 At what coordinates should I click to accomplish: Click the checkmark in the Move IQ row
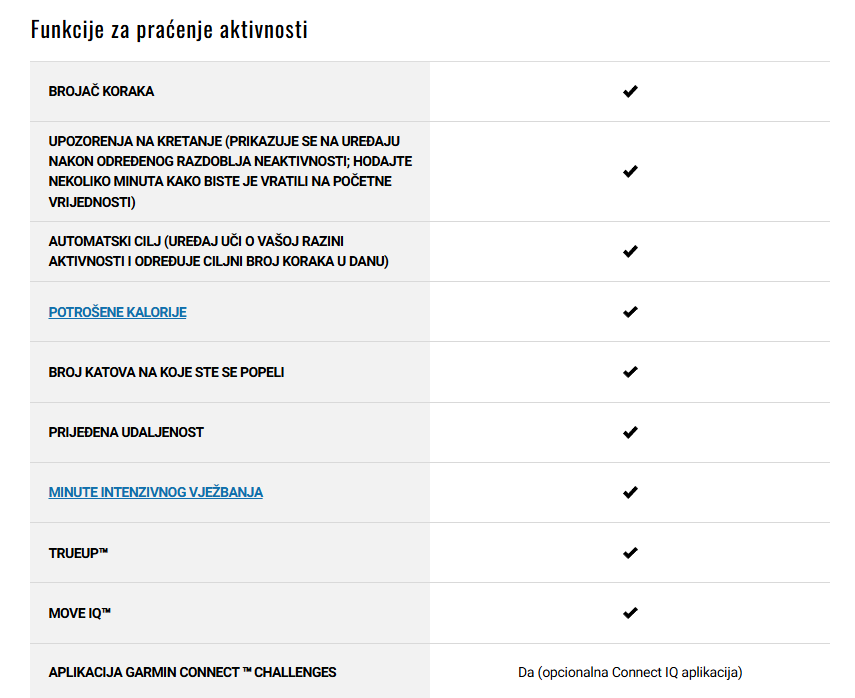(630, 613)
